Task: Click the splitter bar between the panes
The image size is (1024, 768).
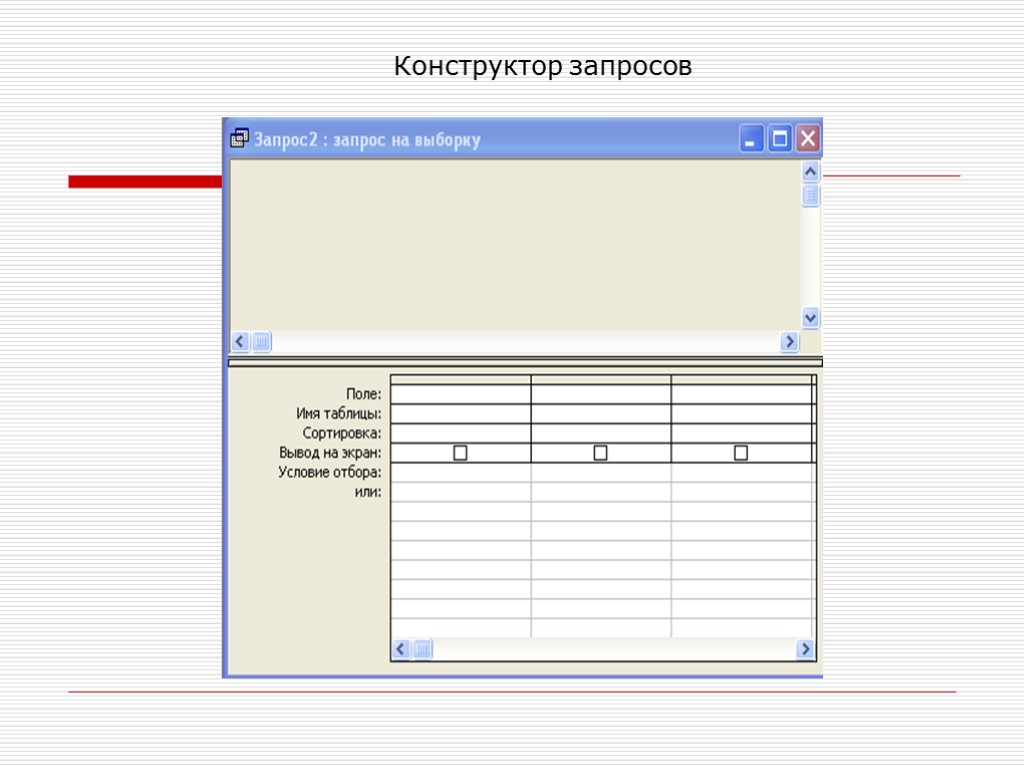Action: pos(525,362)
